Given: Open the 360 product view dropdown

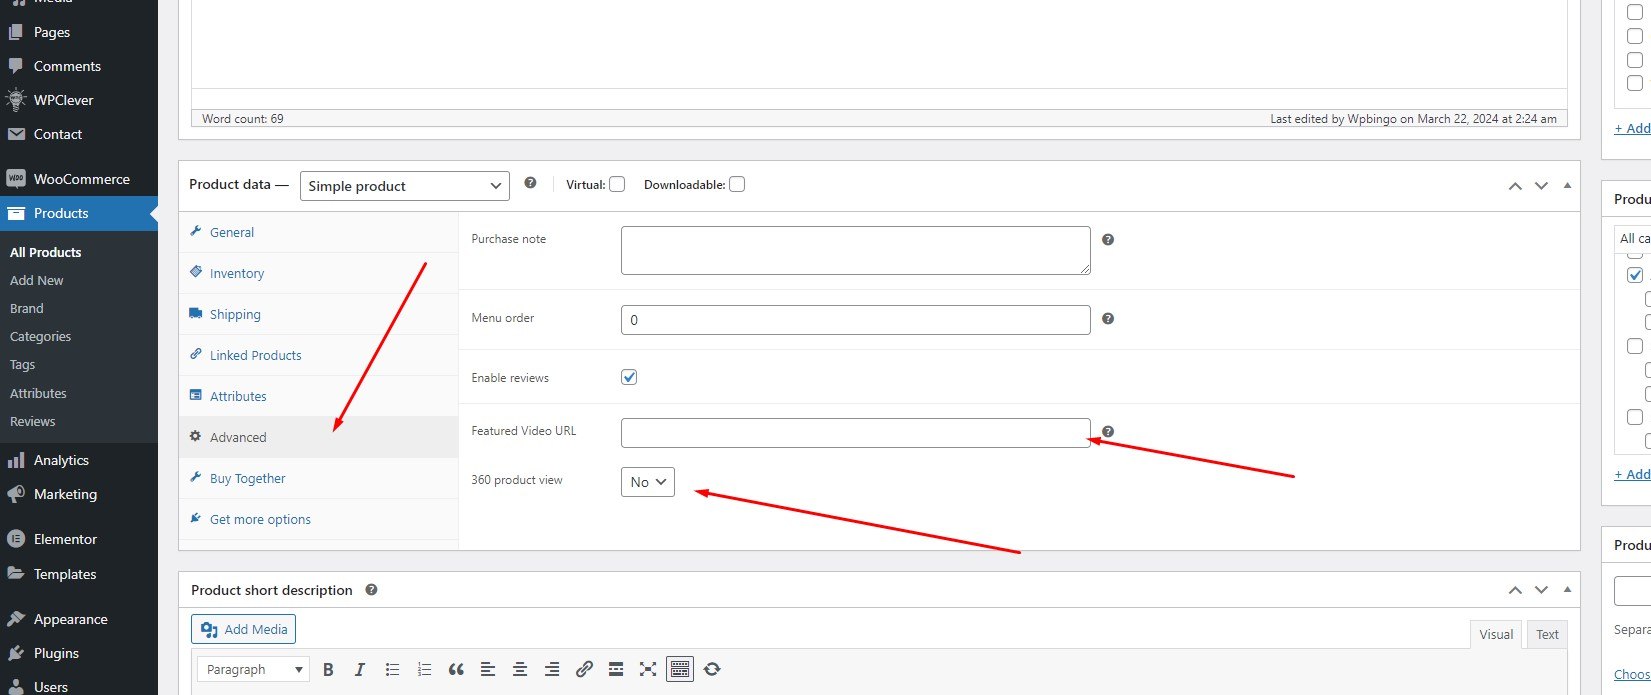Looking at the screenshot, I should [x=648, y=482].
